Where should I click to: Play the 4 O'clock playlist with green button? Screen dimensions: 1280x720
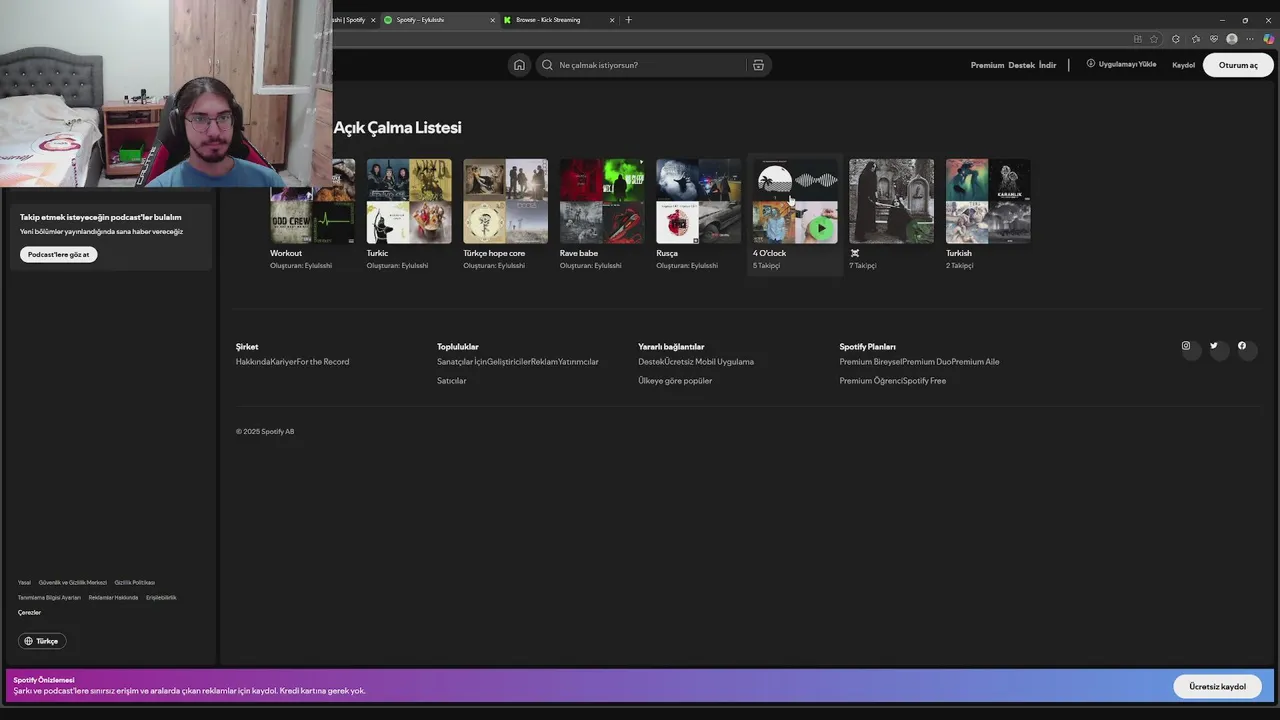(821, 227)
